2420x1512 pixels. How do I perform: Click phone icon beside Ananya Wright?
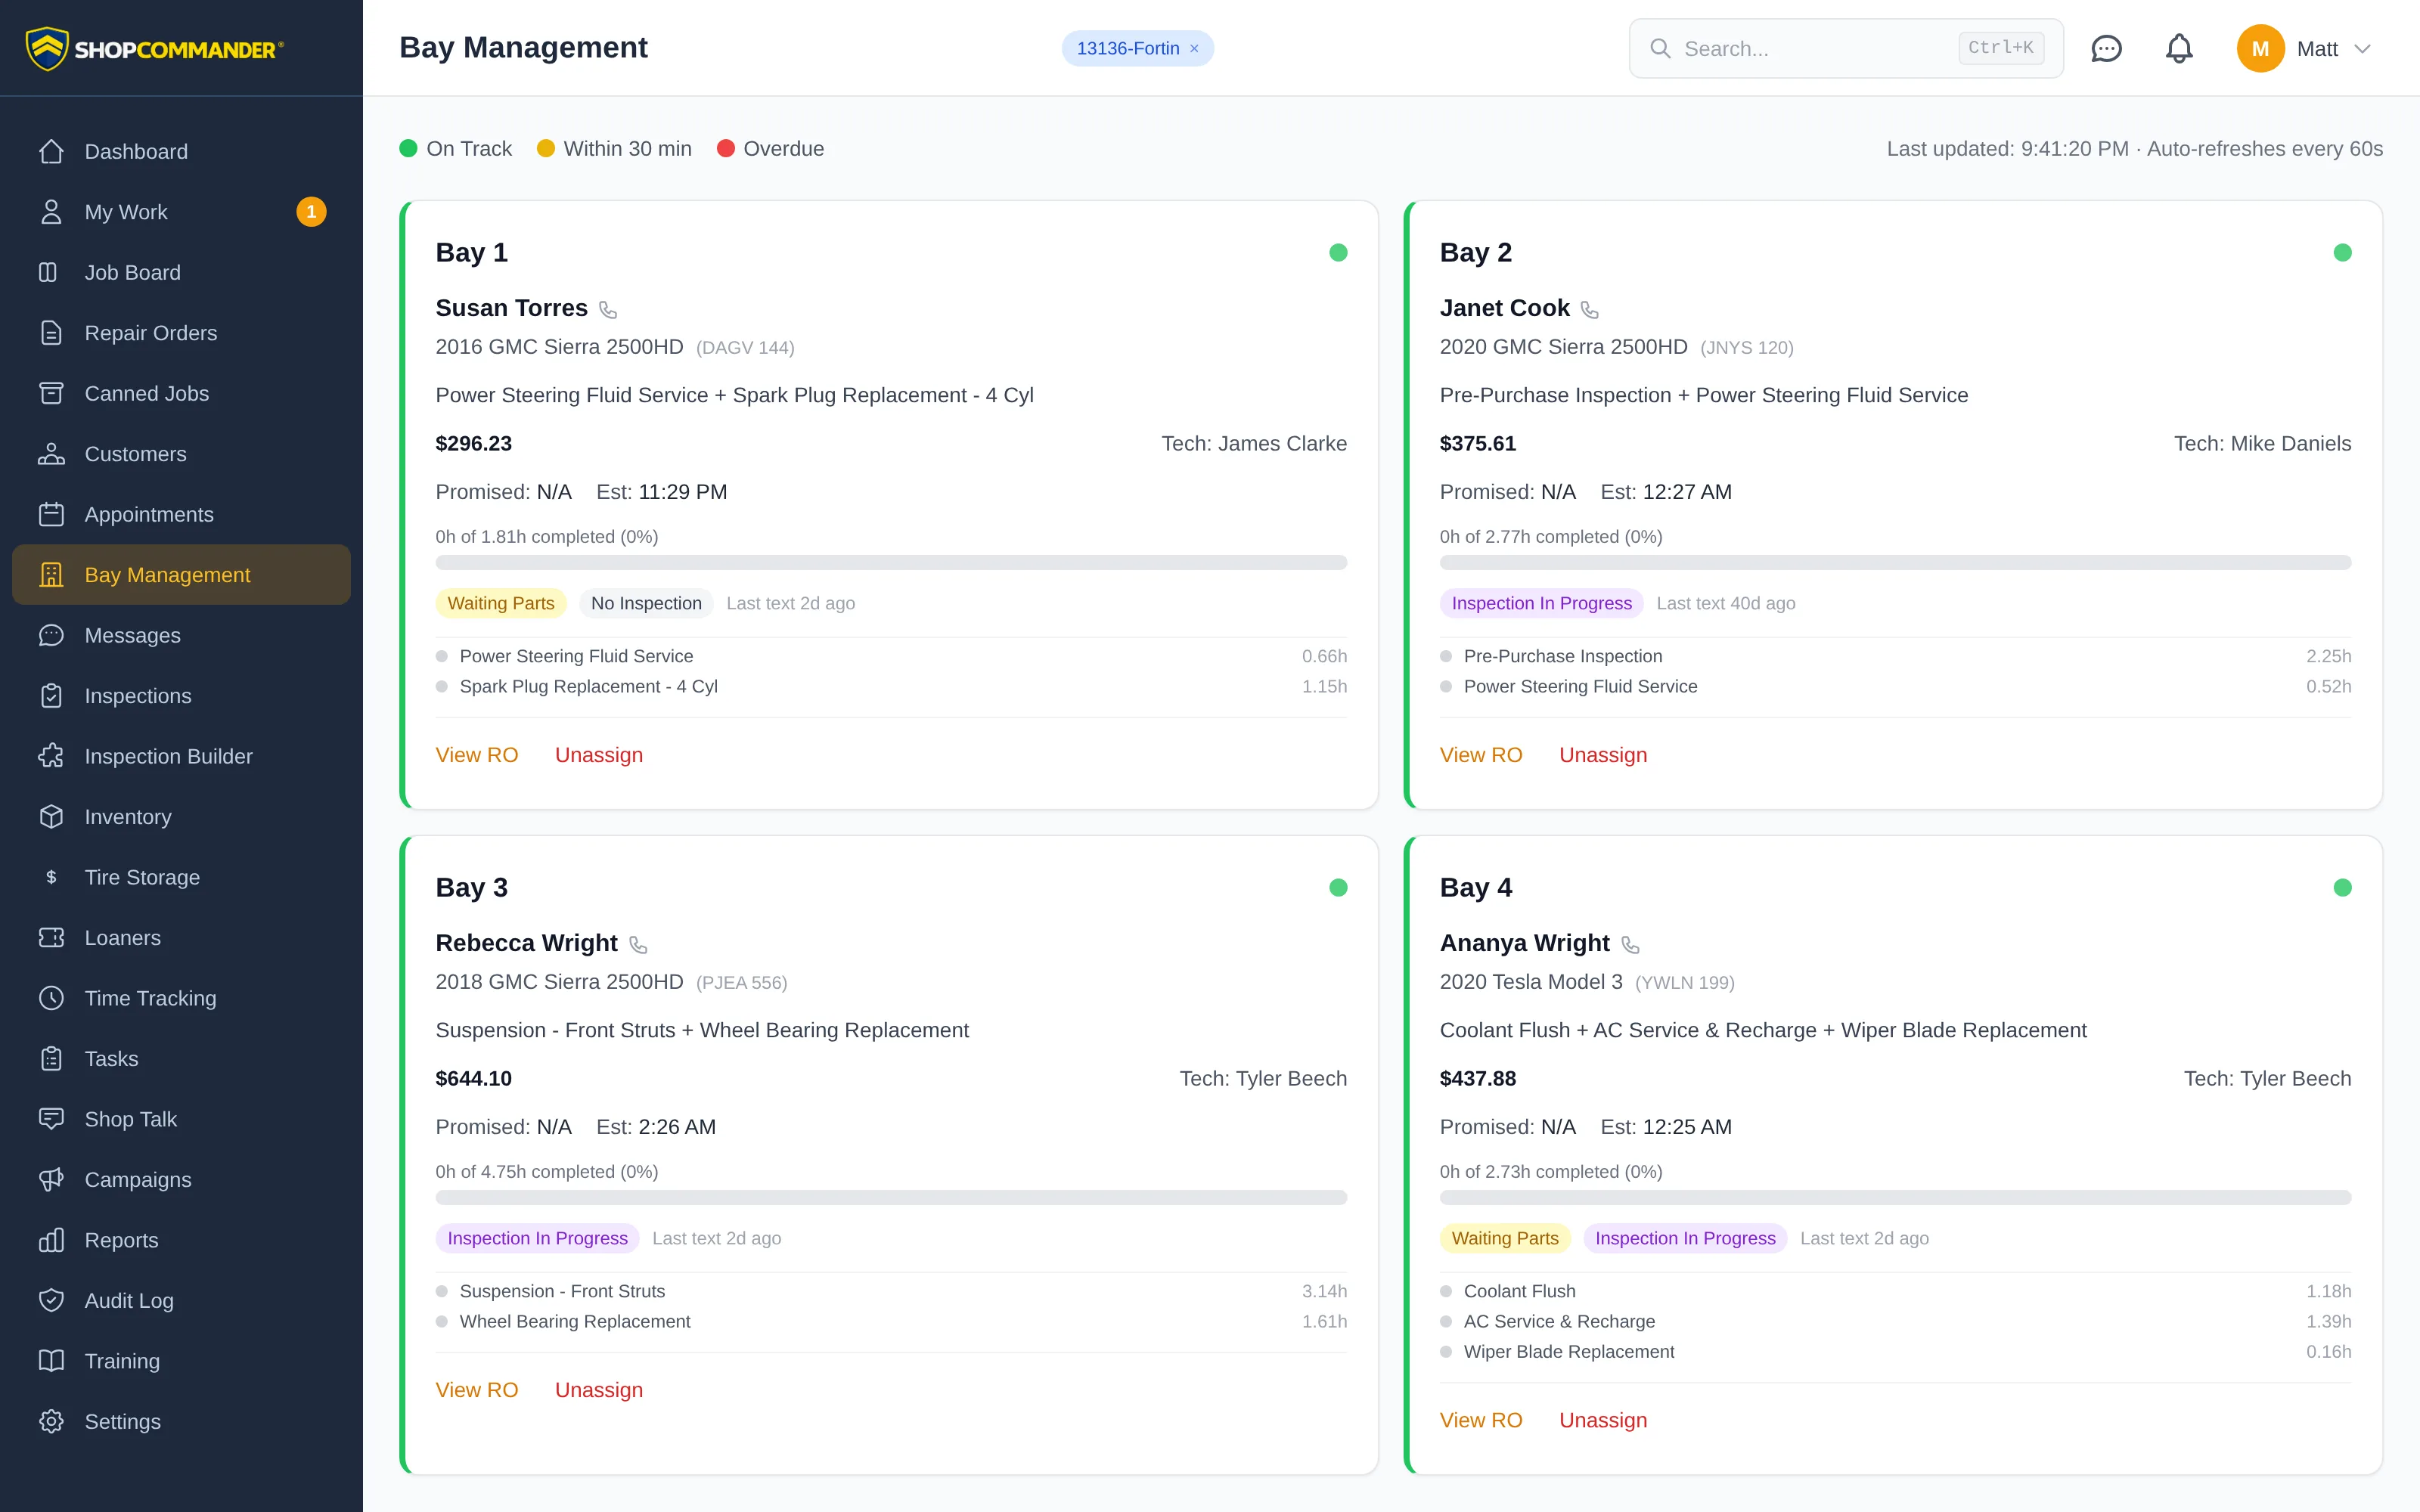point(1630,945)
